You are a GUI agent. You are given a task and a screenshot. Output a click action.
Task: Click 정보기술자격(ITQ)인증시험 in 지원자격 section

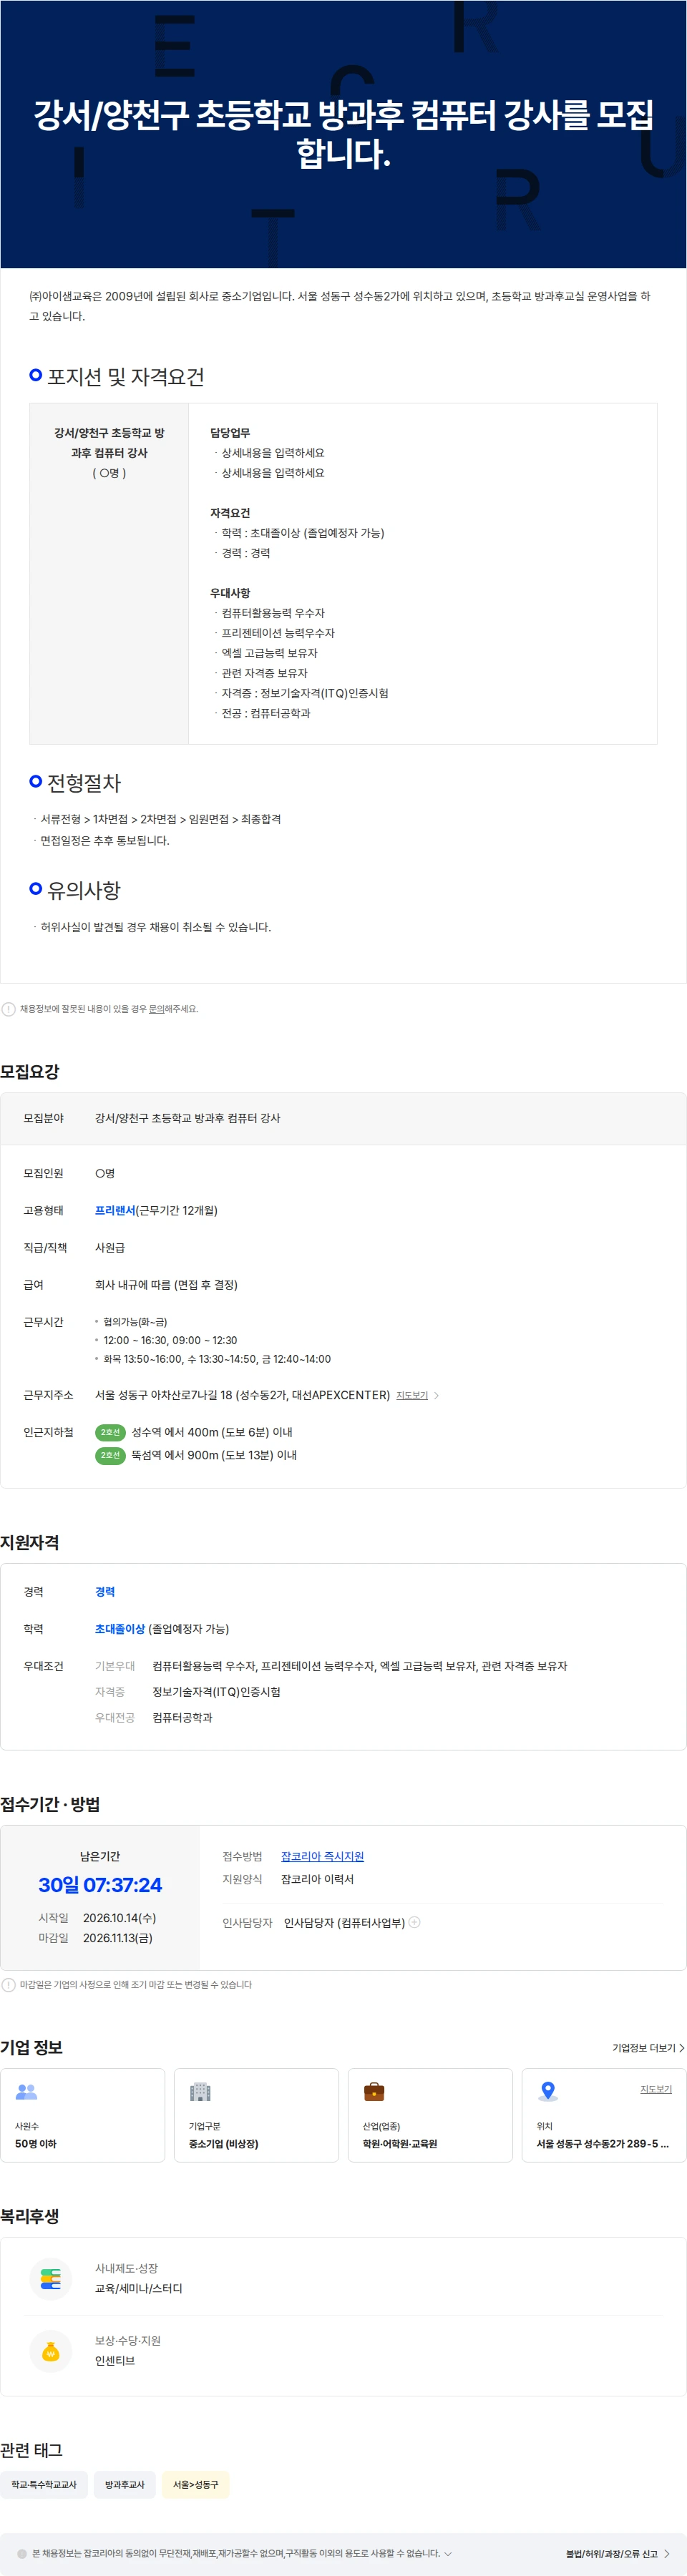point(216,1692)
